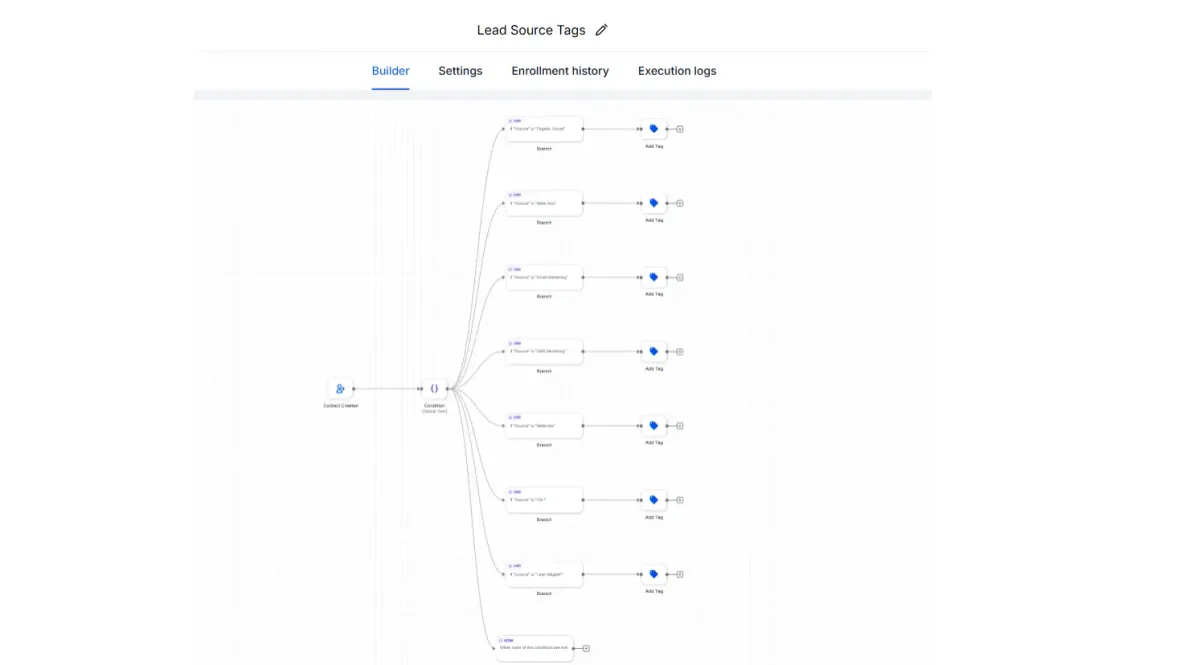Select the "Source" is "VSL" branch card

(x=544, y=500)
